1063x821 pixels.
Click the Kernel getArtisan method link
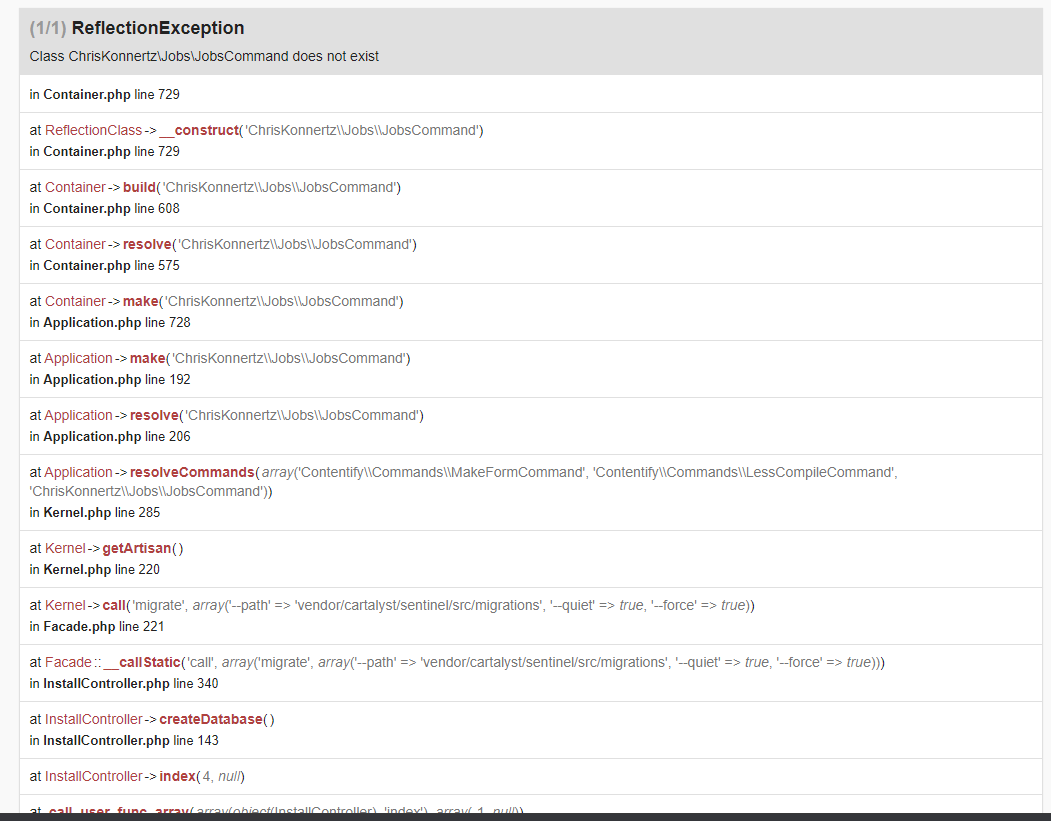(x=139, y=547)
